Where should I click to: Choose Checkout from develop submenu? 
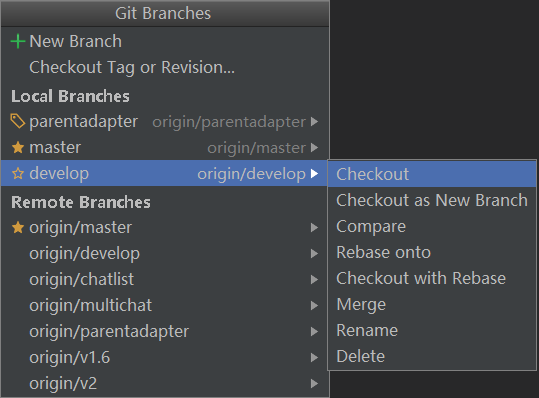(432, 174)
